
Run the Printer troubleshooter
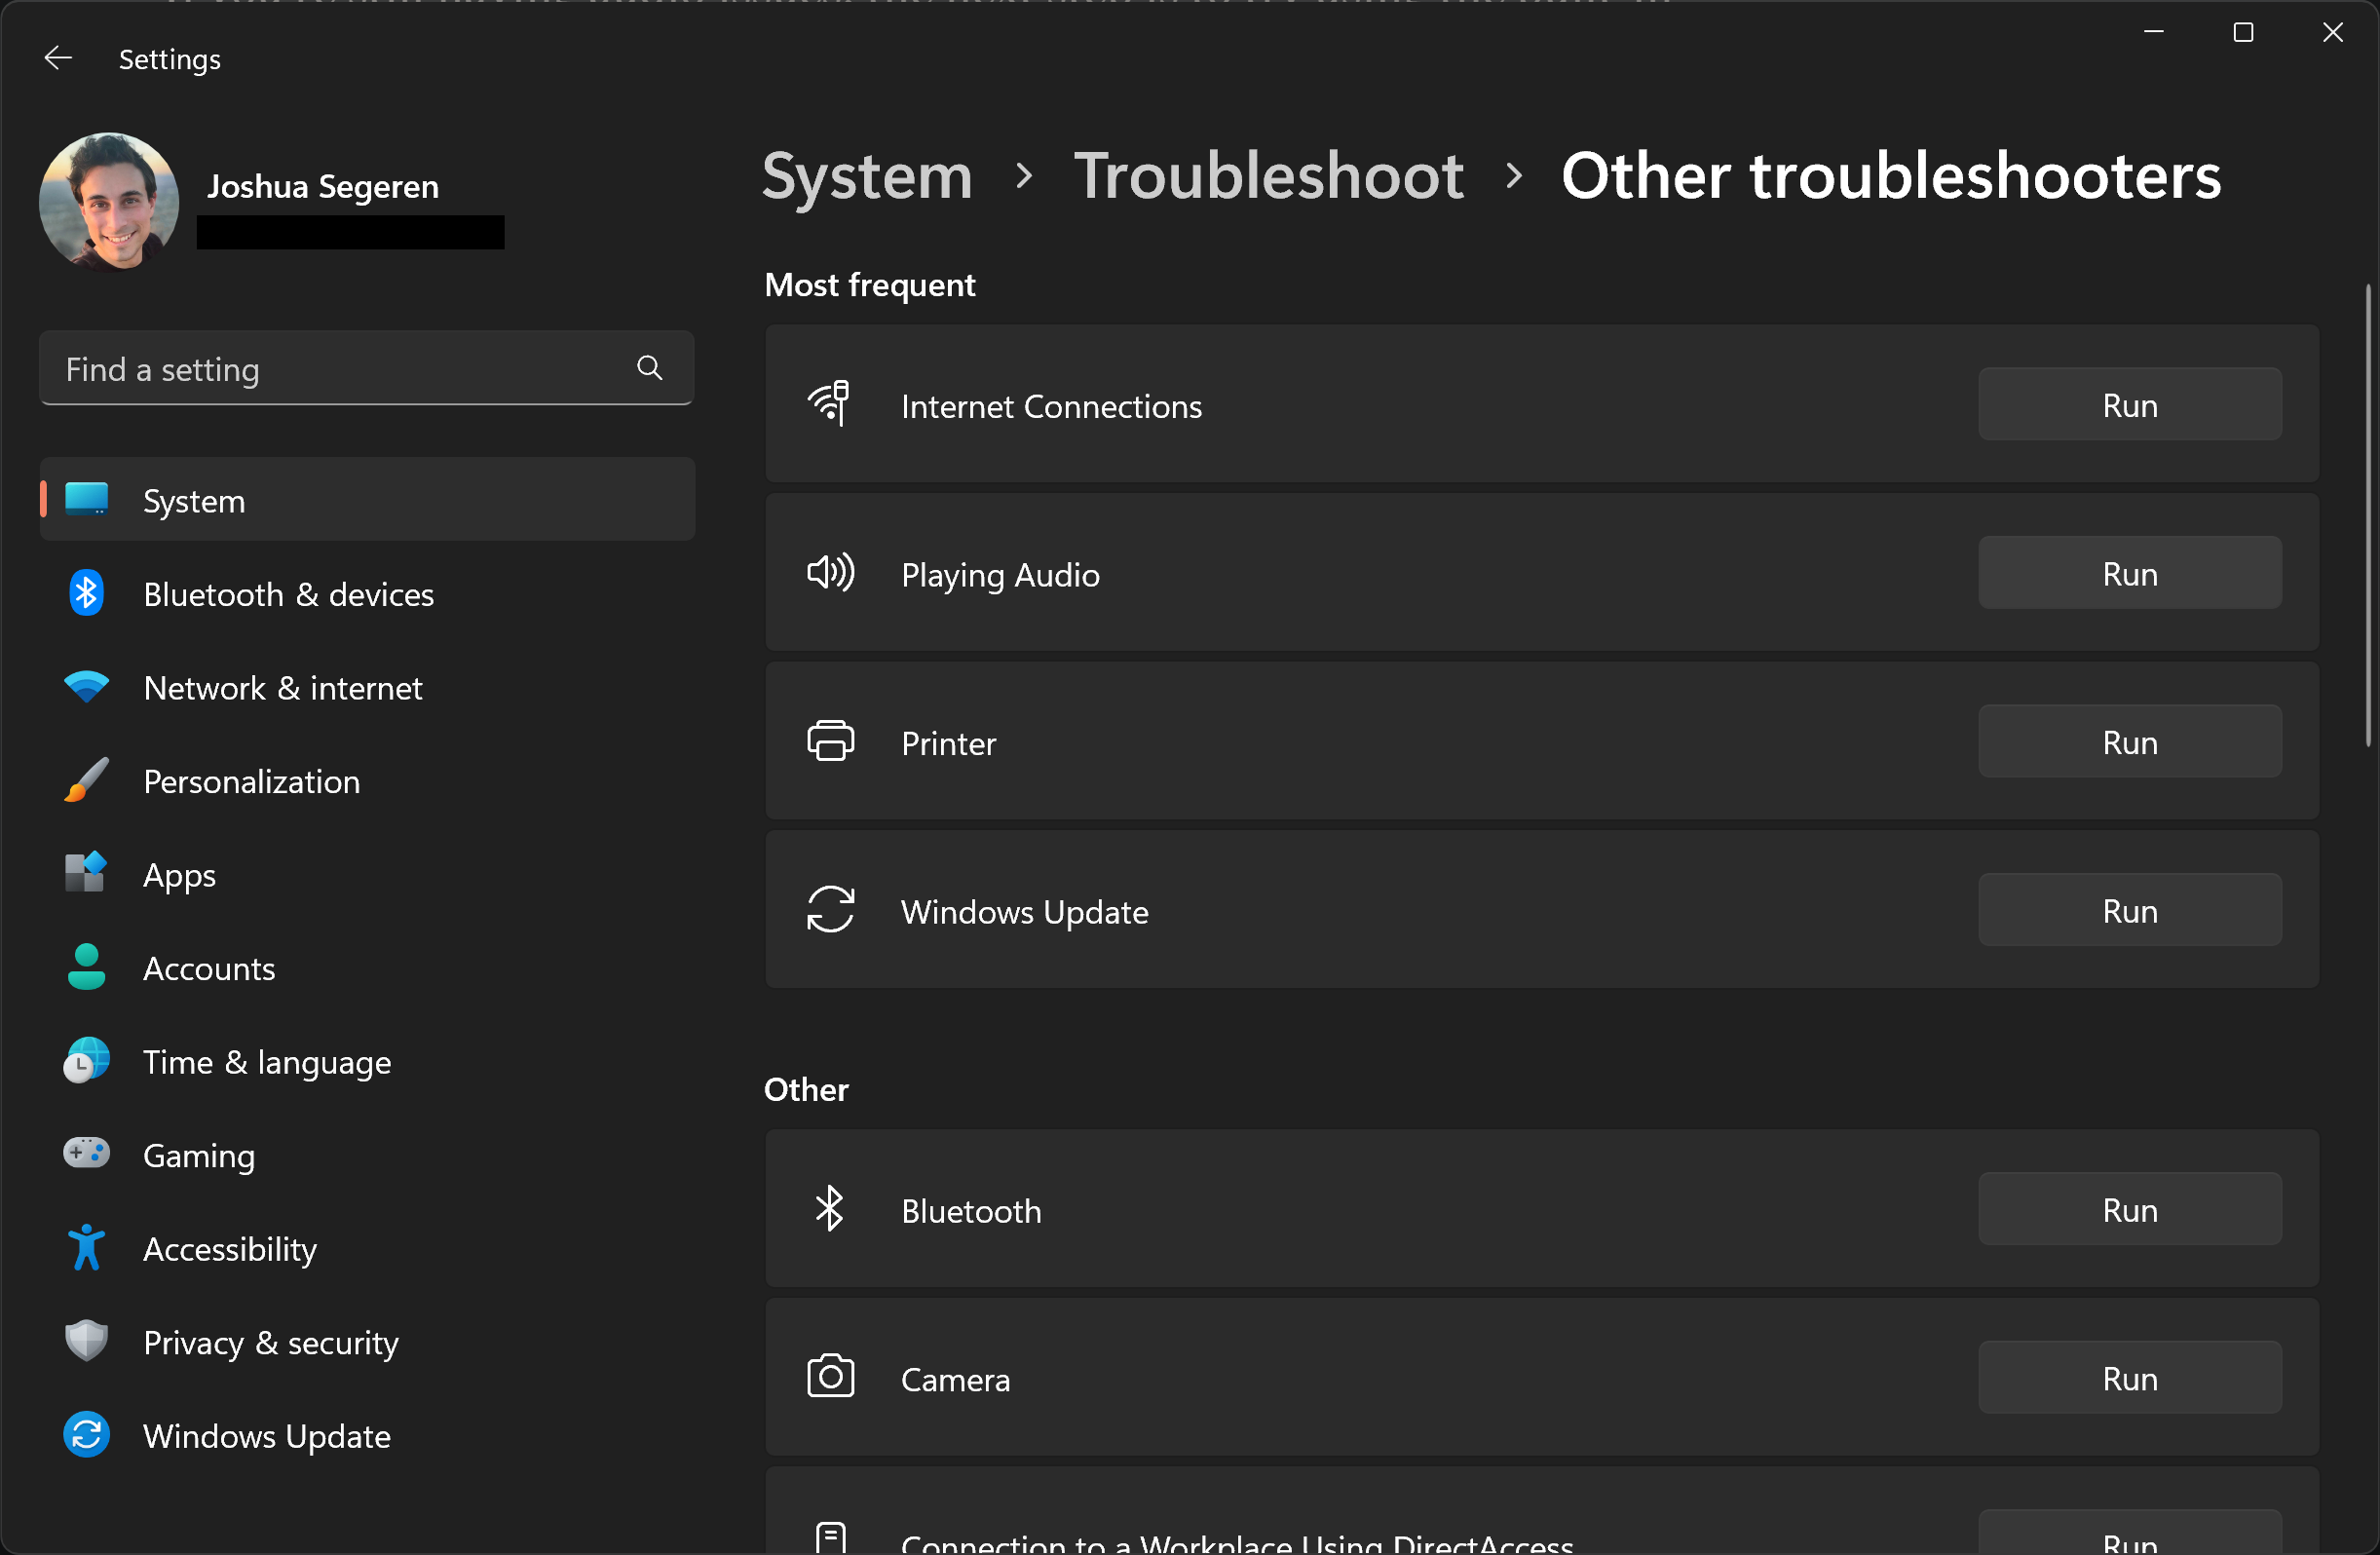[2129, 741]
